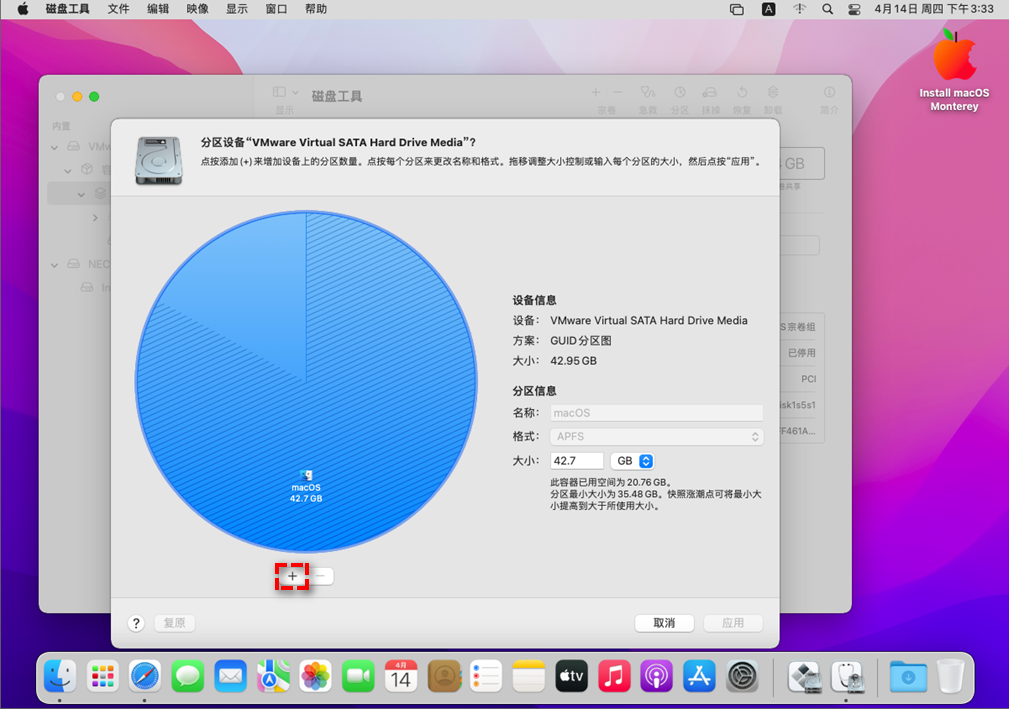Open Launchpad from the Dock
The image size is (1009, 709).
[x=103, y=676]
